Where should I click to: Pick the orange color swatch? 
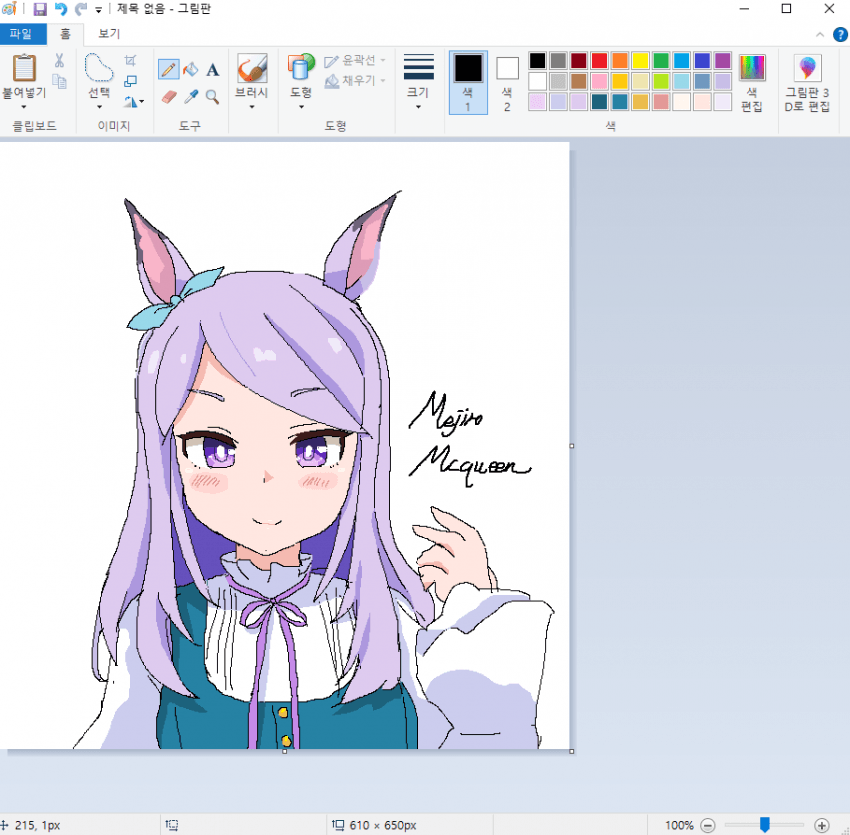(x=620, y=60)
